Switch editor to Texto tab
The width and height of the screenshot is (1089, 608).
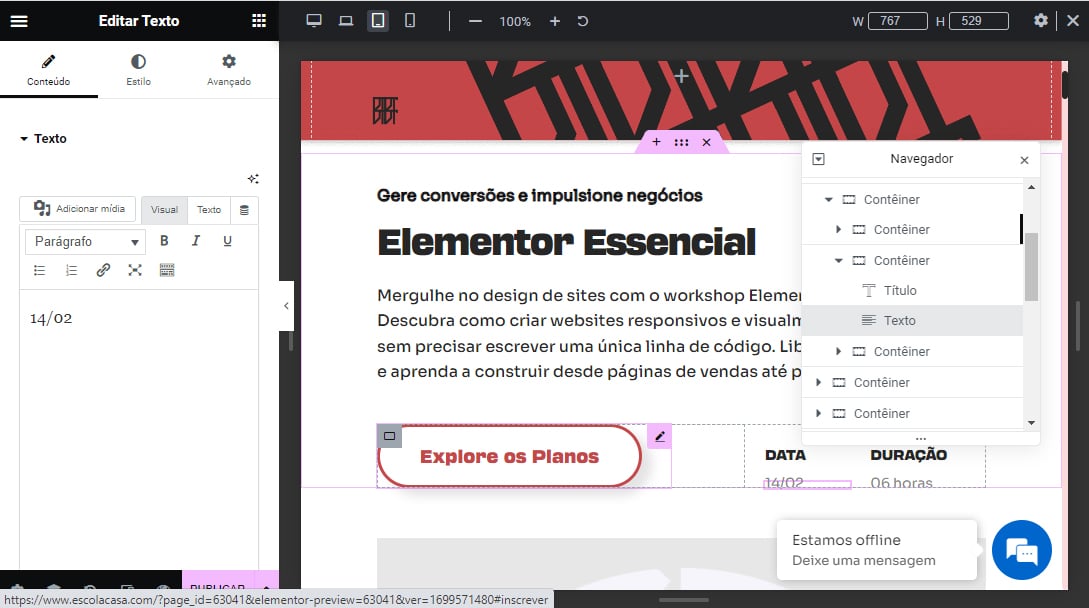(208, 210)
